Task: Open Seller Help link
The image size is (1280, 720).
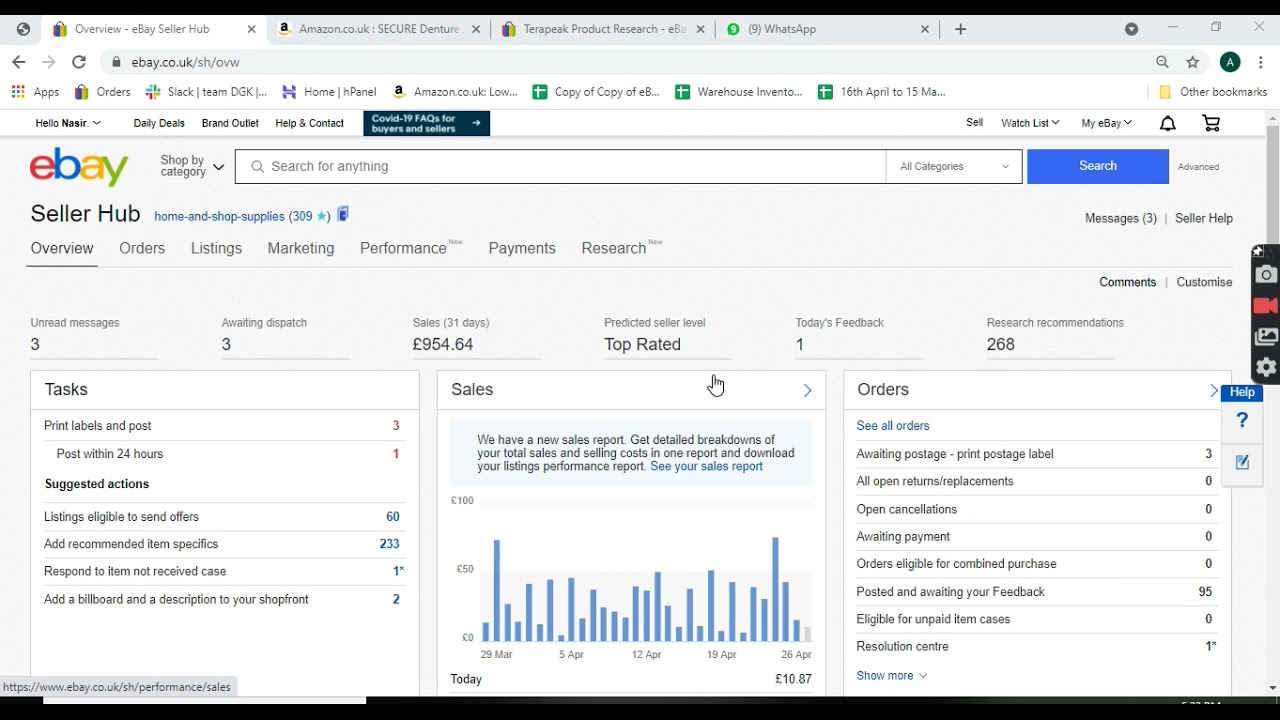Action: [1204, 218]
